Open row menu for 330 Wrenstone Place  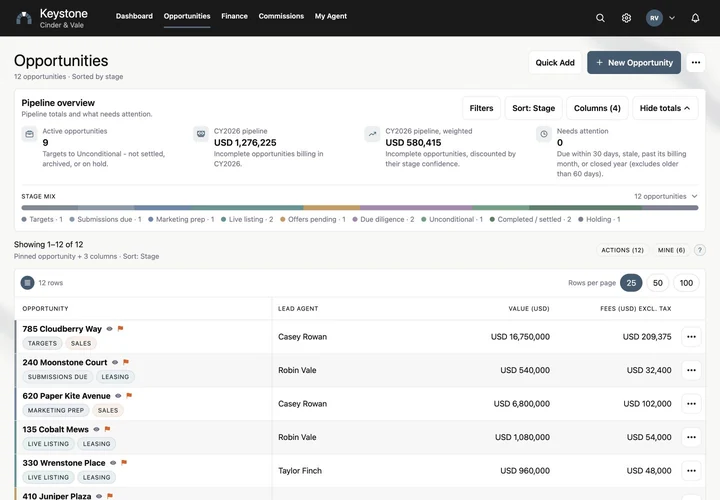coord(691,471)
